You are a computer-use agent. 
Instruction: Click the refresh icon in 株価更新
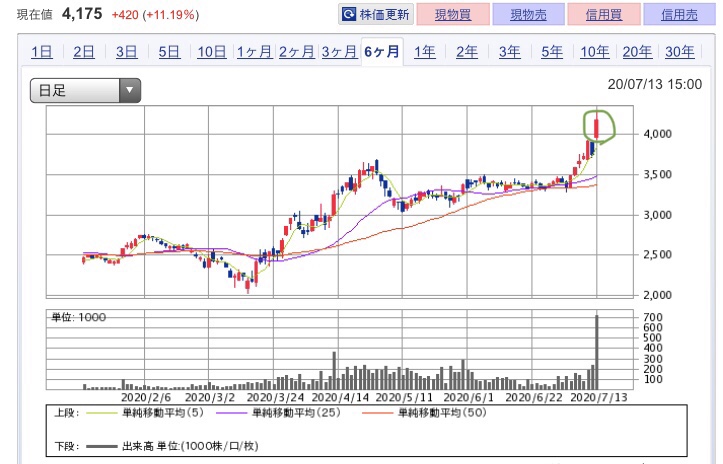pos(349,15)
